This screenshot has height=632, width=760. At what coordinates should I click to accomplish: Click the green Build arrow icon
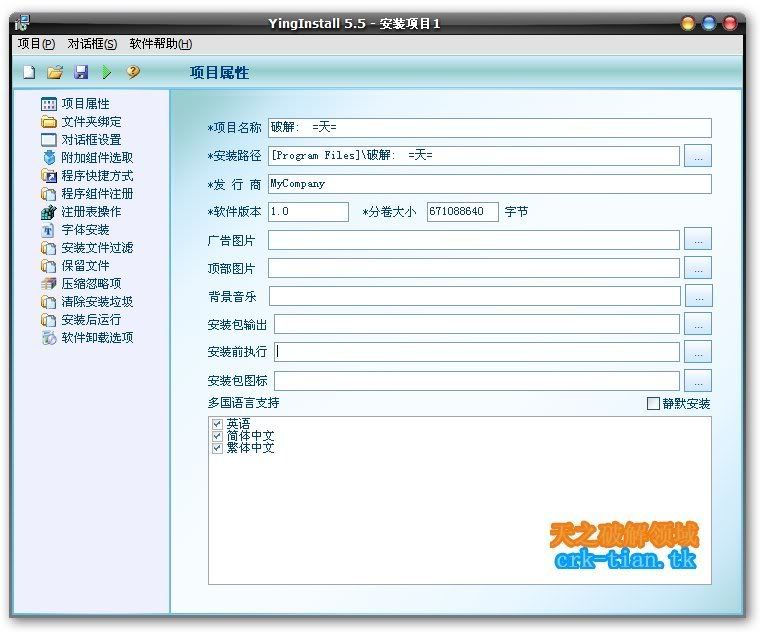click(107, 72)
